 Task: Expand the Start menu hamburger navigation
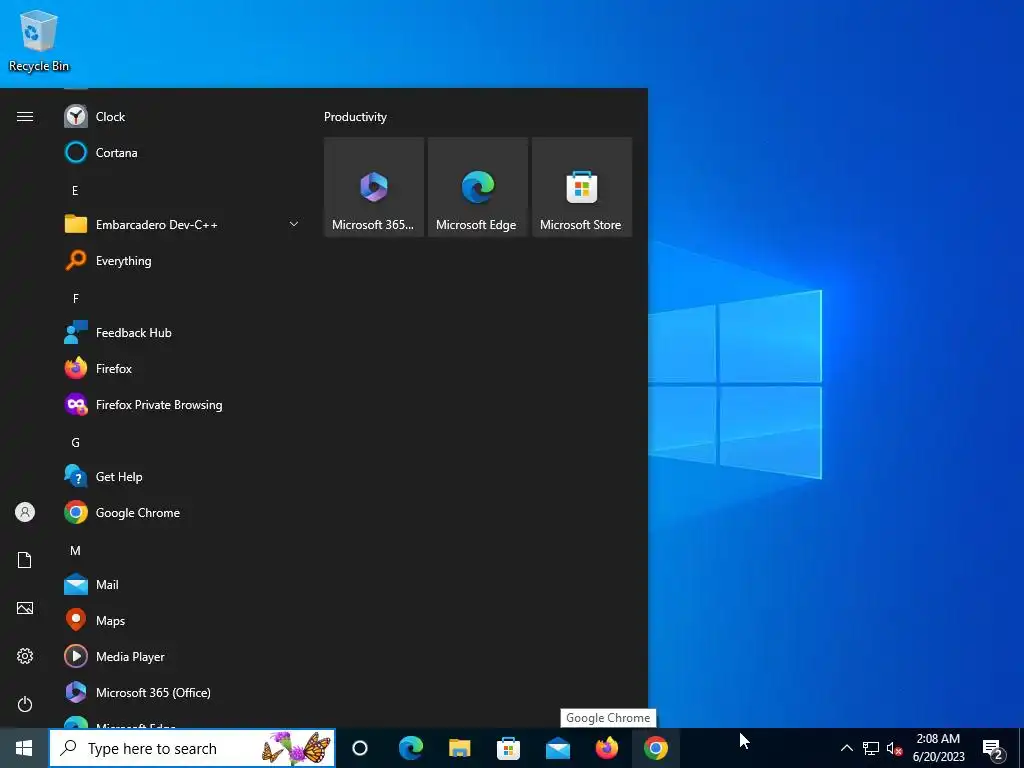[25, 117]
